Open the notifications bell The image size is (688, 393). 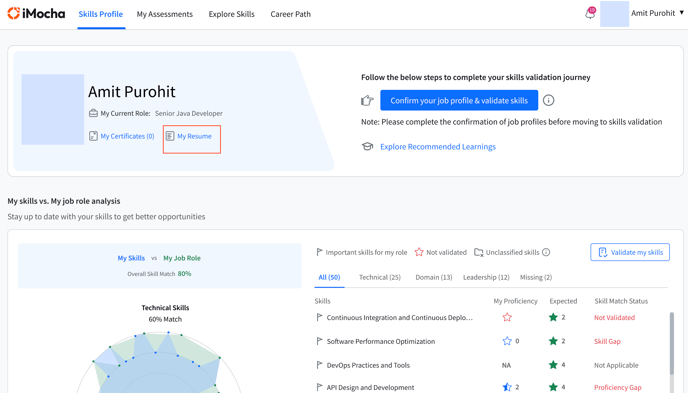[x=590, y=14]
